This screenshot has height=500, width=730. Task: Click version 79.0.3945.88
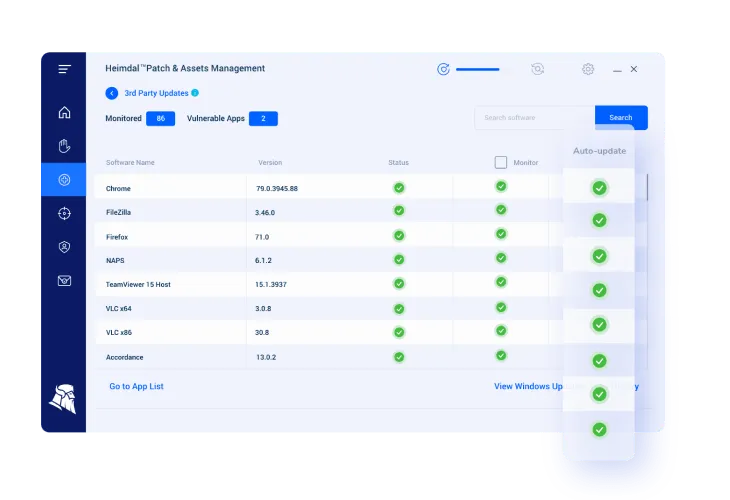pos(277,189)
